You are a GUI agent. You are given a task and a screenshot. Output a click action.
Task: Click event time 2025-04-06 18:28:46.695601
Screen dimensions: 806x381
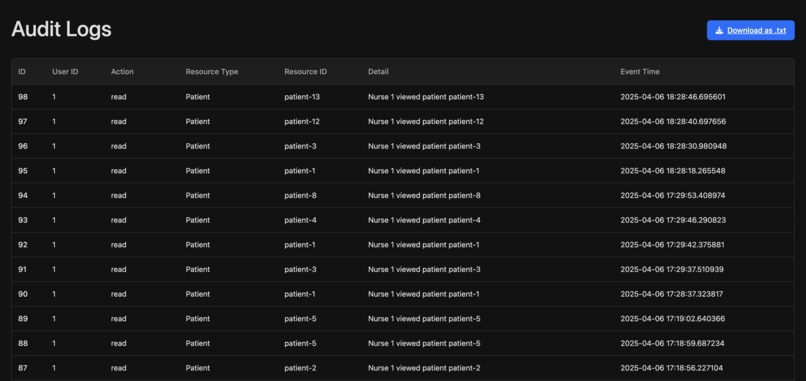(x=673, y=97)
